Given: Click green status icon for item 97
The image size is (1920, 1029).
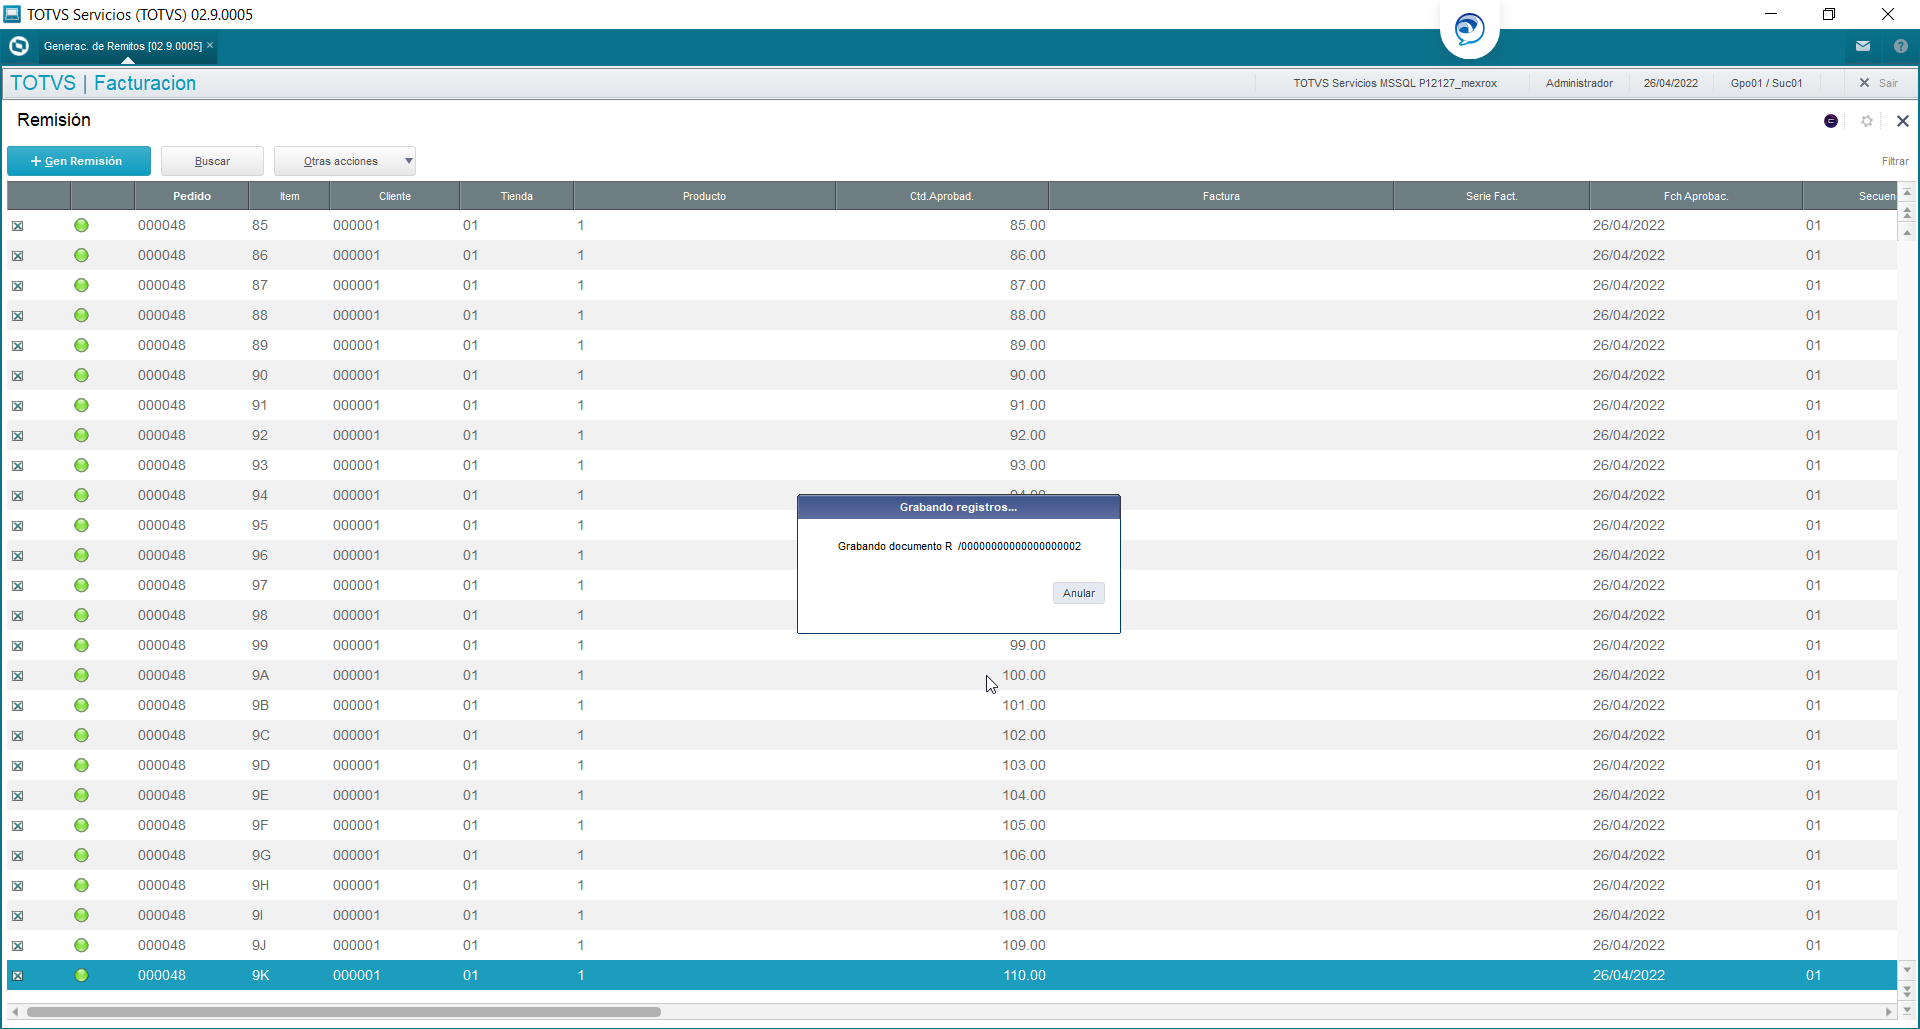Looking at the screenshot, I should (81, 585).
